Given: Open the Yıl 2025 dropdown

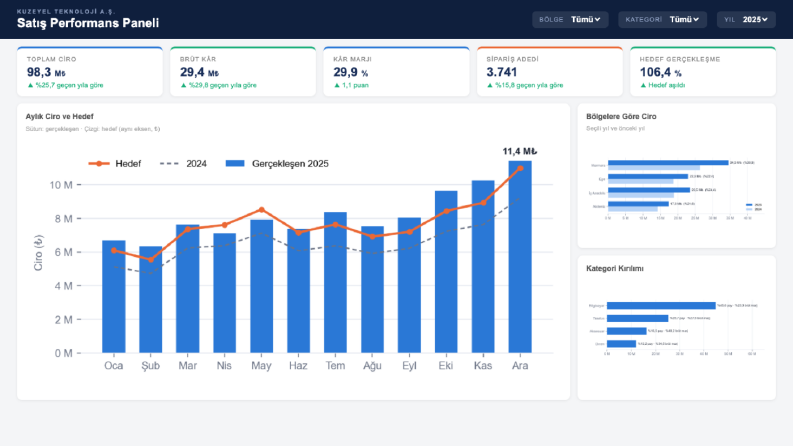Looking at the screenshot, I should point(746,20).
